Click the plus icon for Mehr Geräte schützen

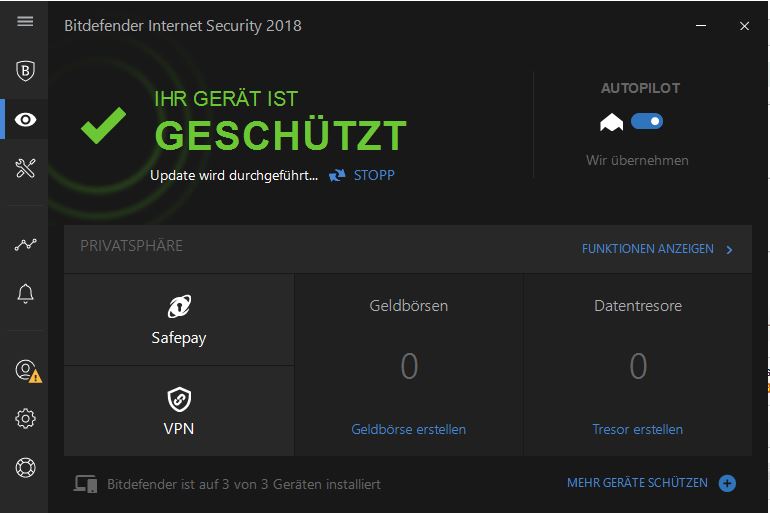[727, 484]
